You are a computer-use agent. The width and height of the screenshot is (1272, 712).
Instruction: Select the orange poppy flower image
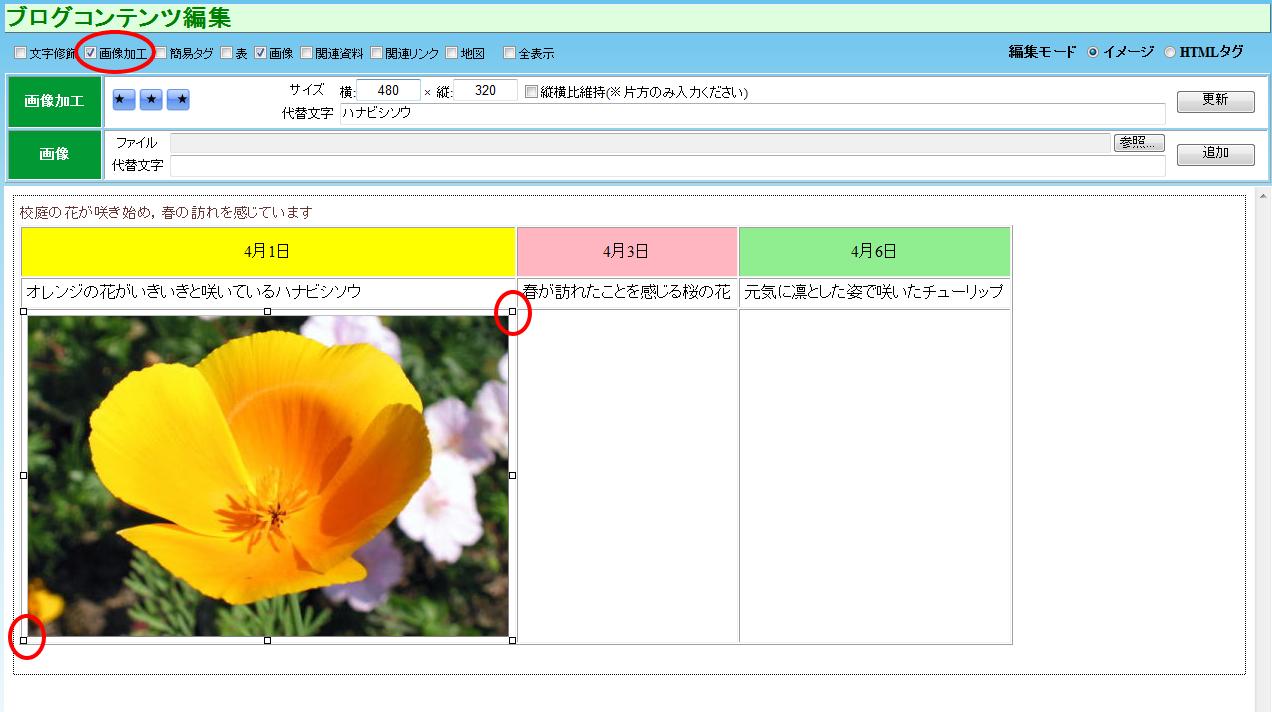tap(268, 476)
